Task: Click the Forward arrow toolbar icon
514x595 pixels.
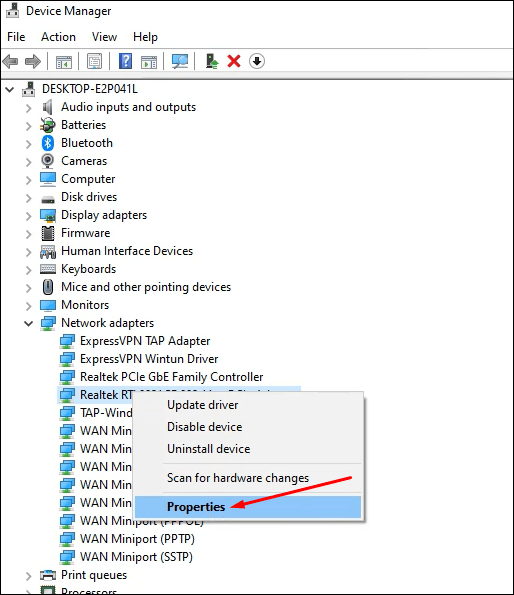Action: click(x=33, y=61)
